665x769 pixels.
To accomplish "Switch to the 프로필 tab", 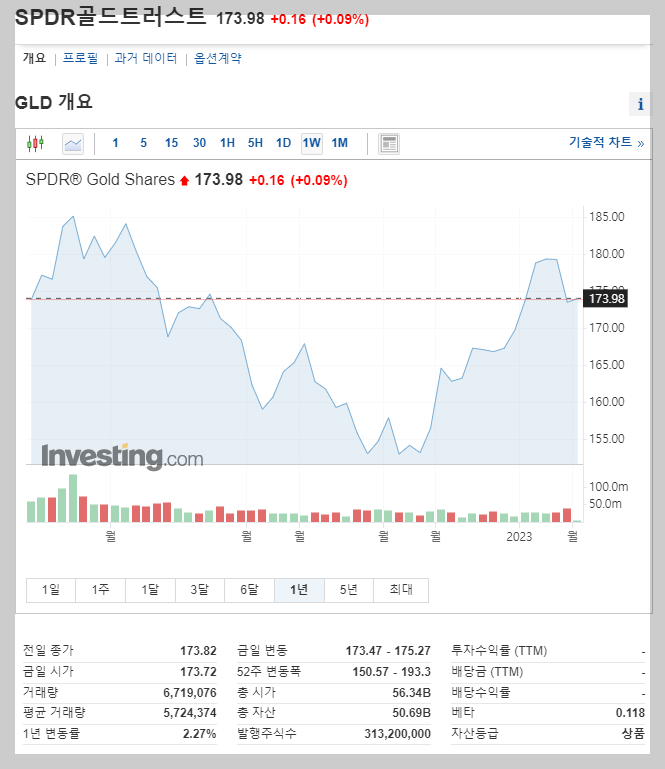I will pyautogui.click(x=80, y=58).
